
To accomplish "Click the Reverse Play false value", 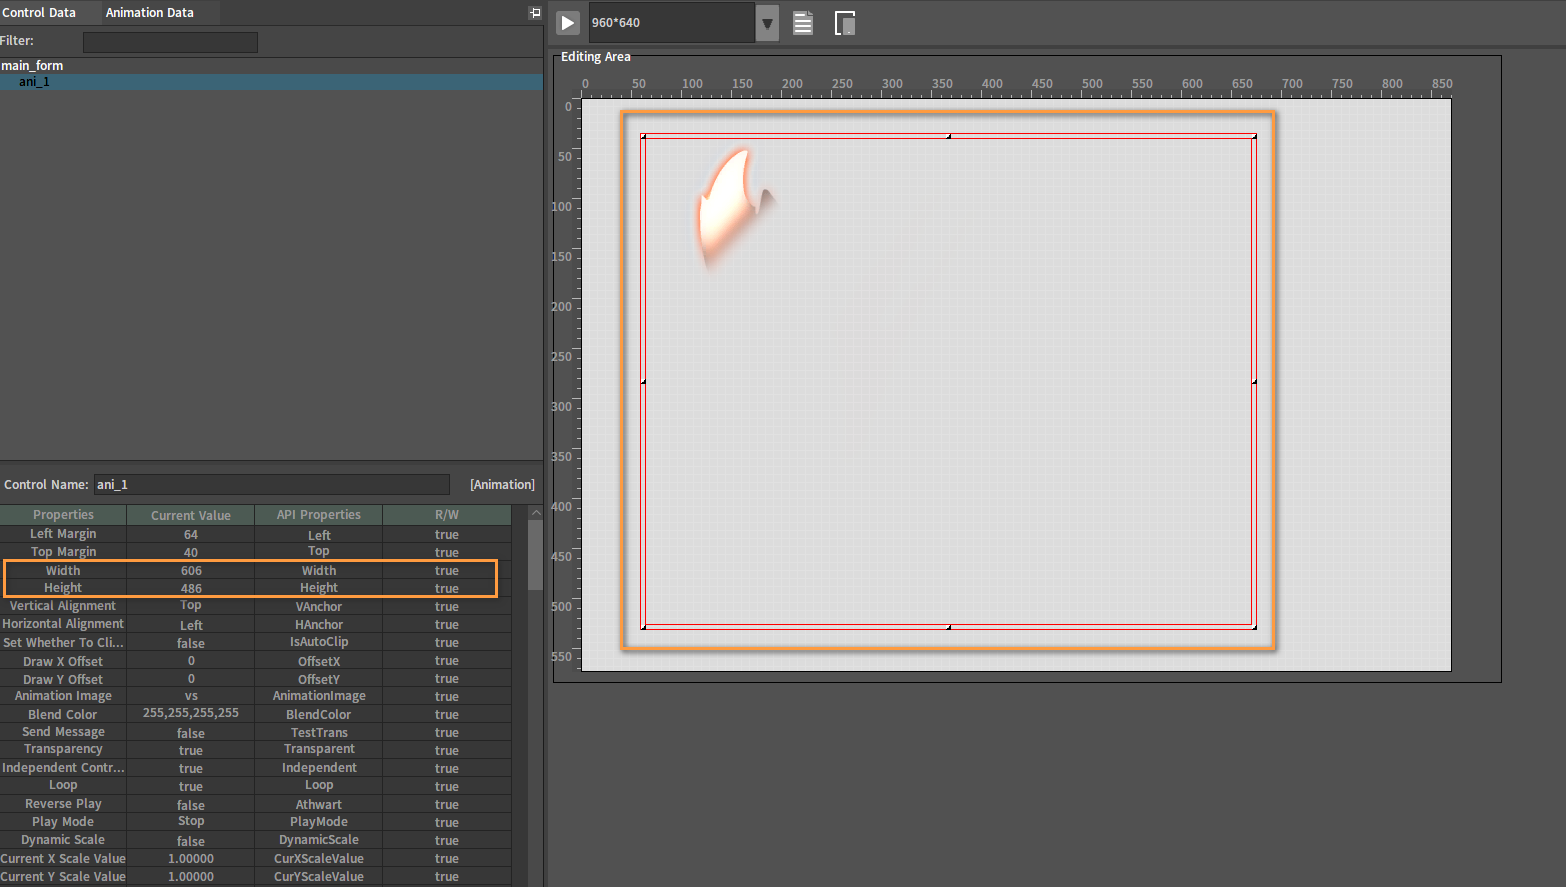I will [191, 804].
